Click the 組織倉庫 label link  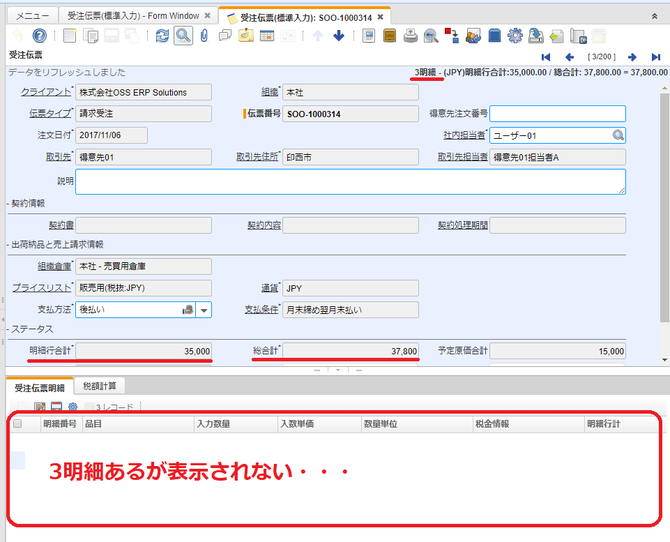(x=54, y=266)
